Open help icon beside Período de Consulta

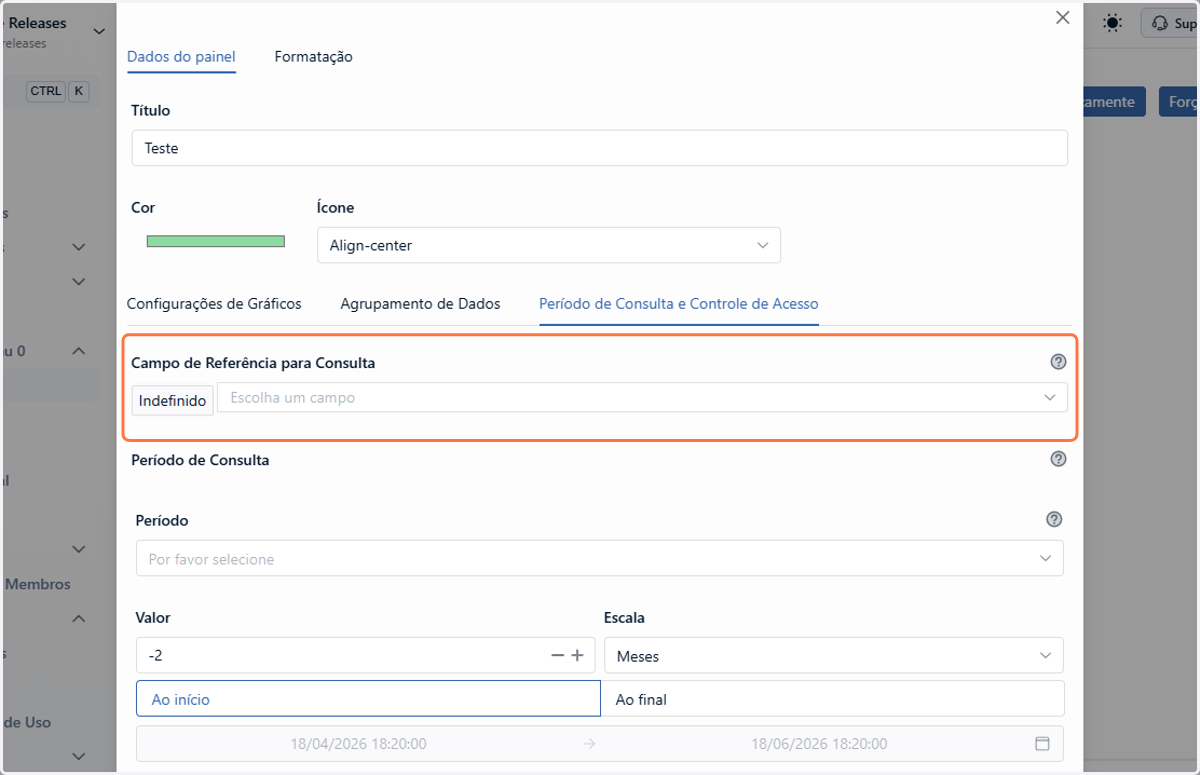(x=1058, y=459)
